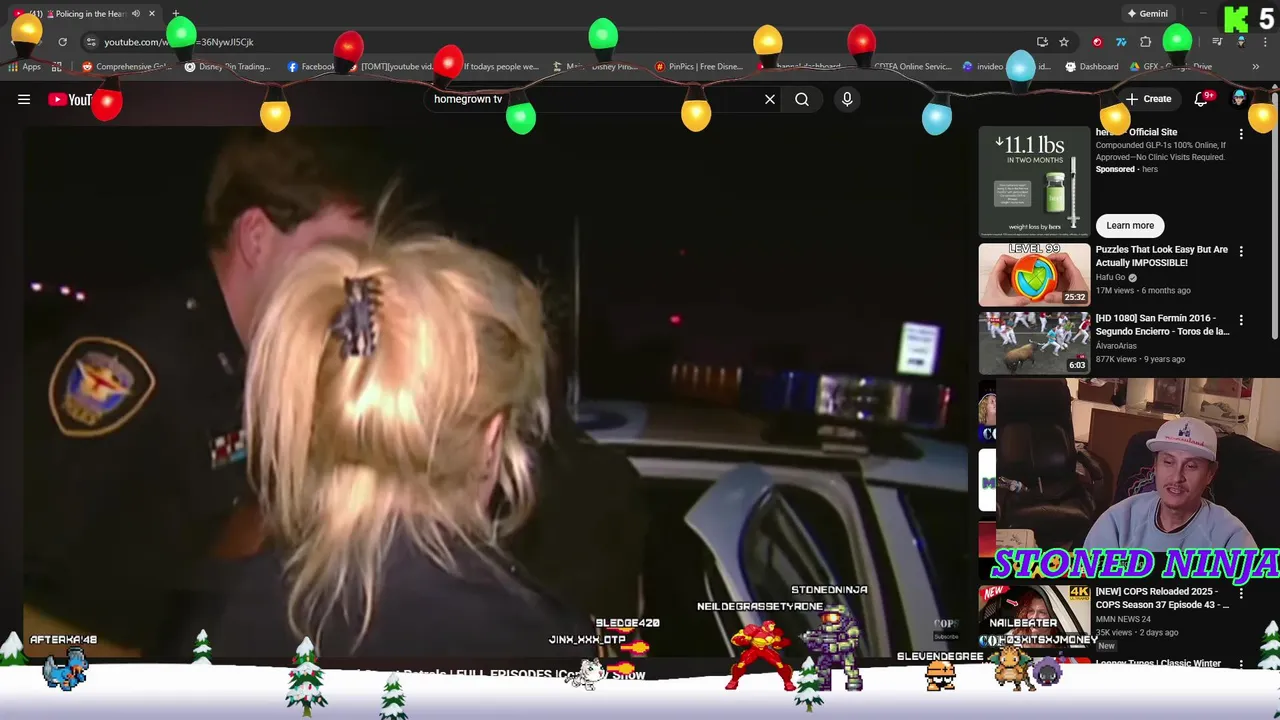Viewport: 1280px width, 720px height.
Task: Go to the ÁlvaroArias channel
Action: coord(1116,346)
